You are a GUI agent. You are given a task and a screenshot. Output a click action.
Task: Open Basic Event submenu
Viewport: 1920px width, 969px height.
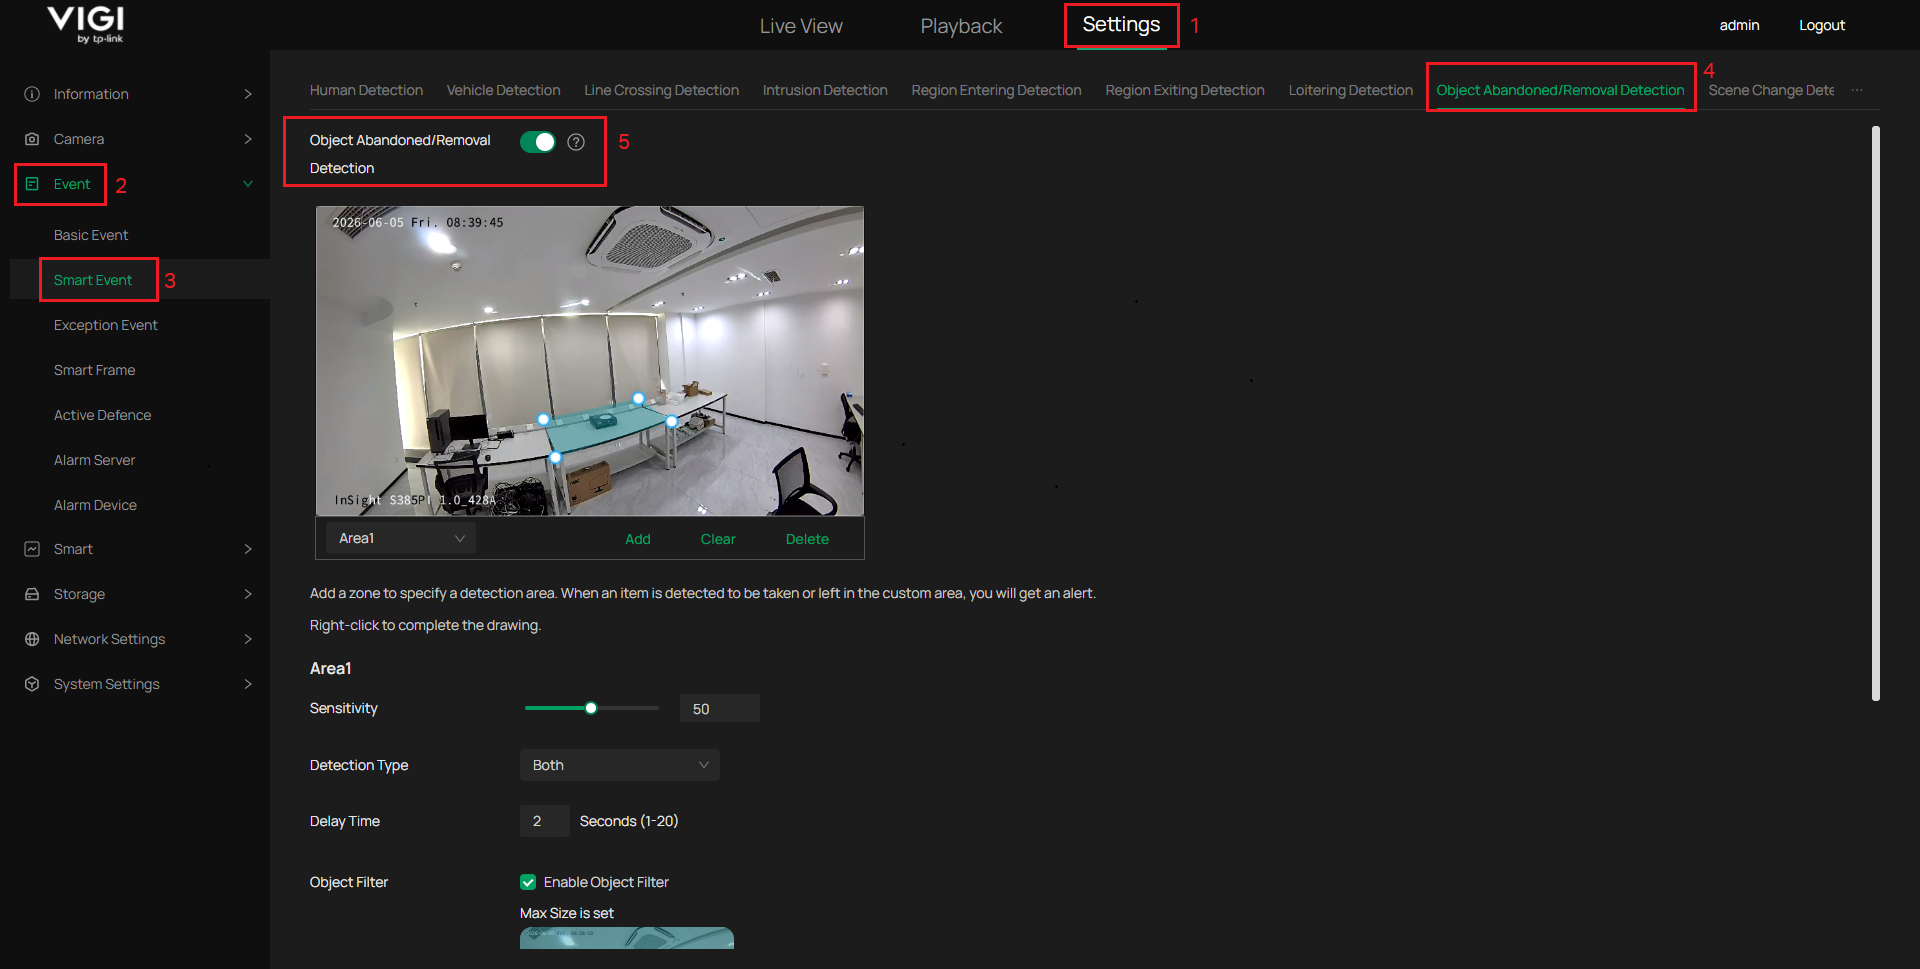coord(91,235)
